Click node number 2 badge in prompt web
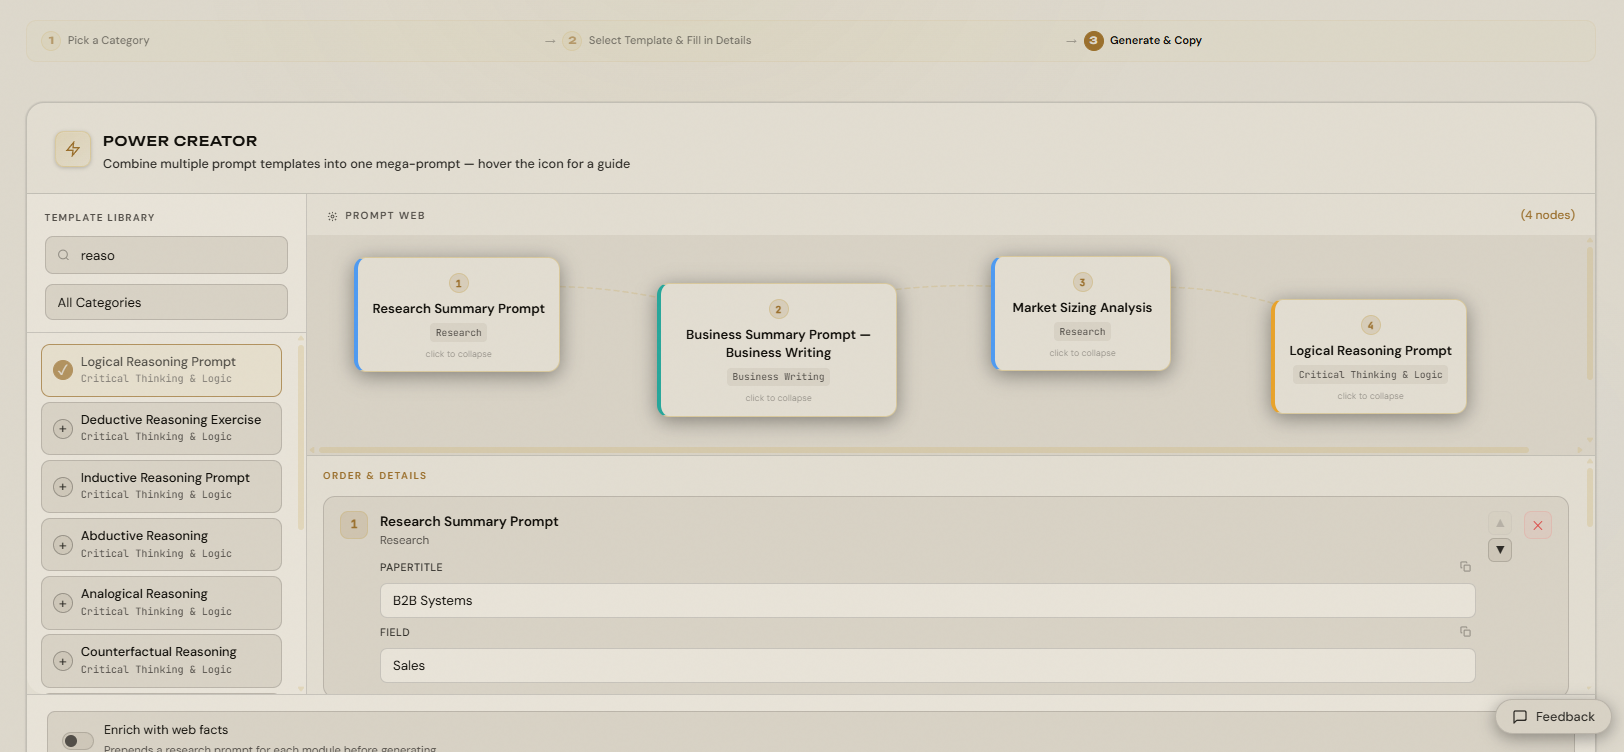This screenshot has height=752, width=1624. coord(779,309)
